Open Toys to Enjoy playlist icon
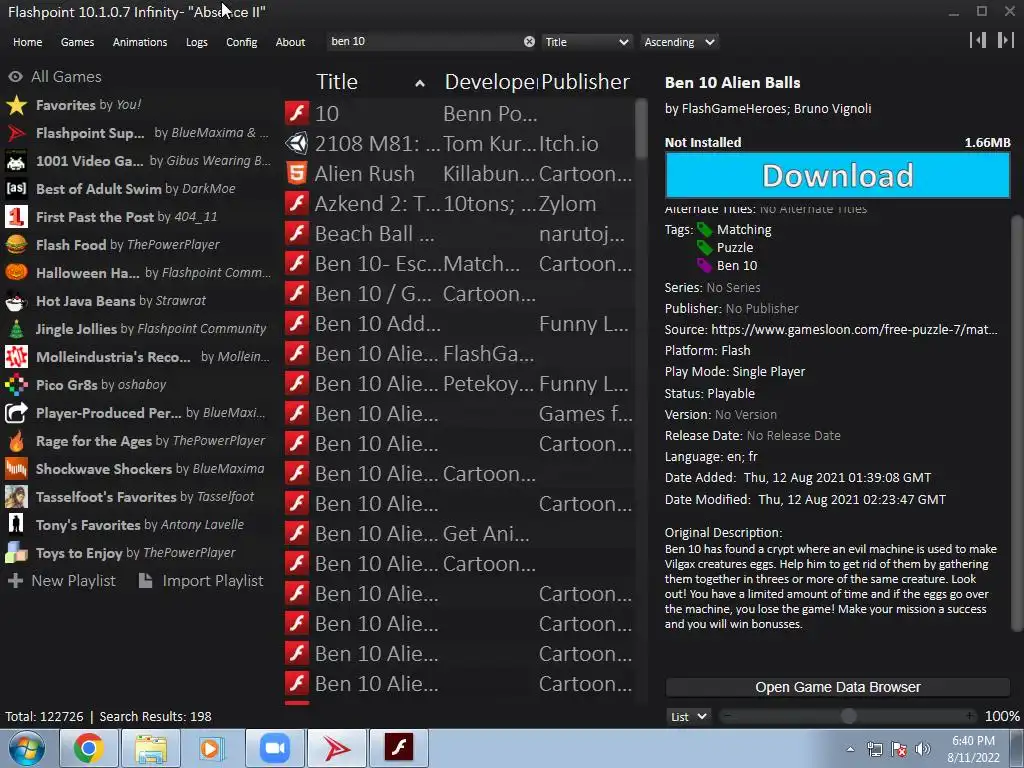This screenshot has height=768, width=1024. point(16,553)
